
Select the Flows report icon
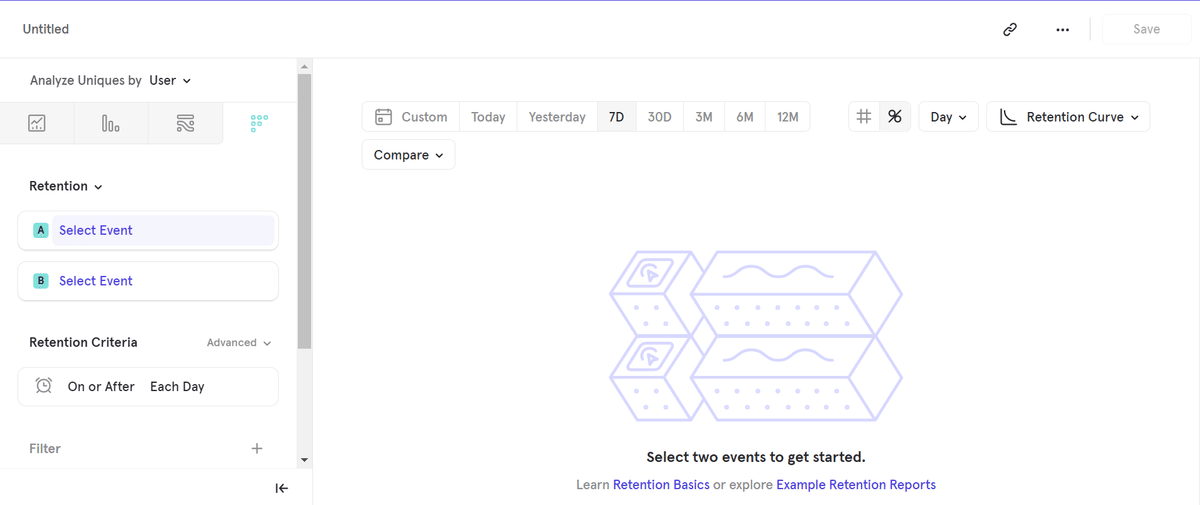(x=185, y=123)
